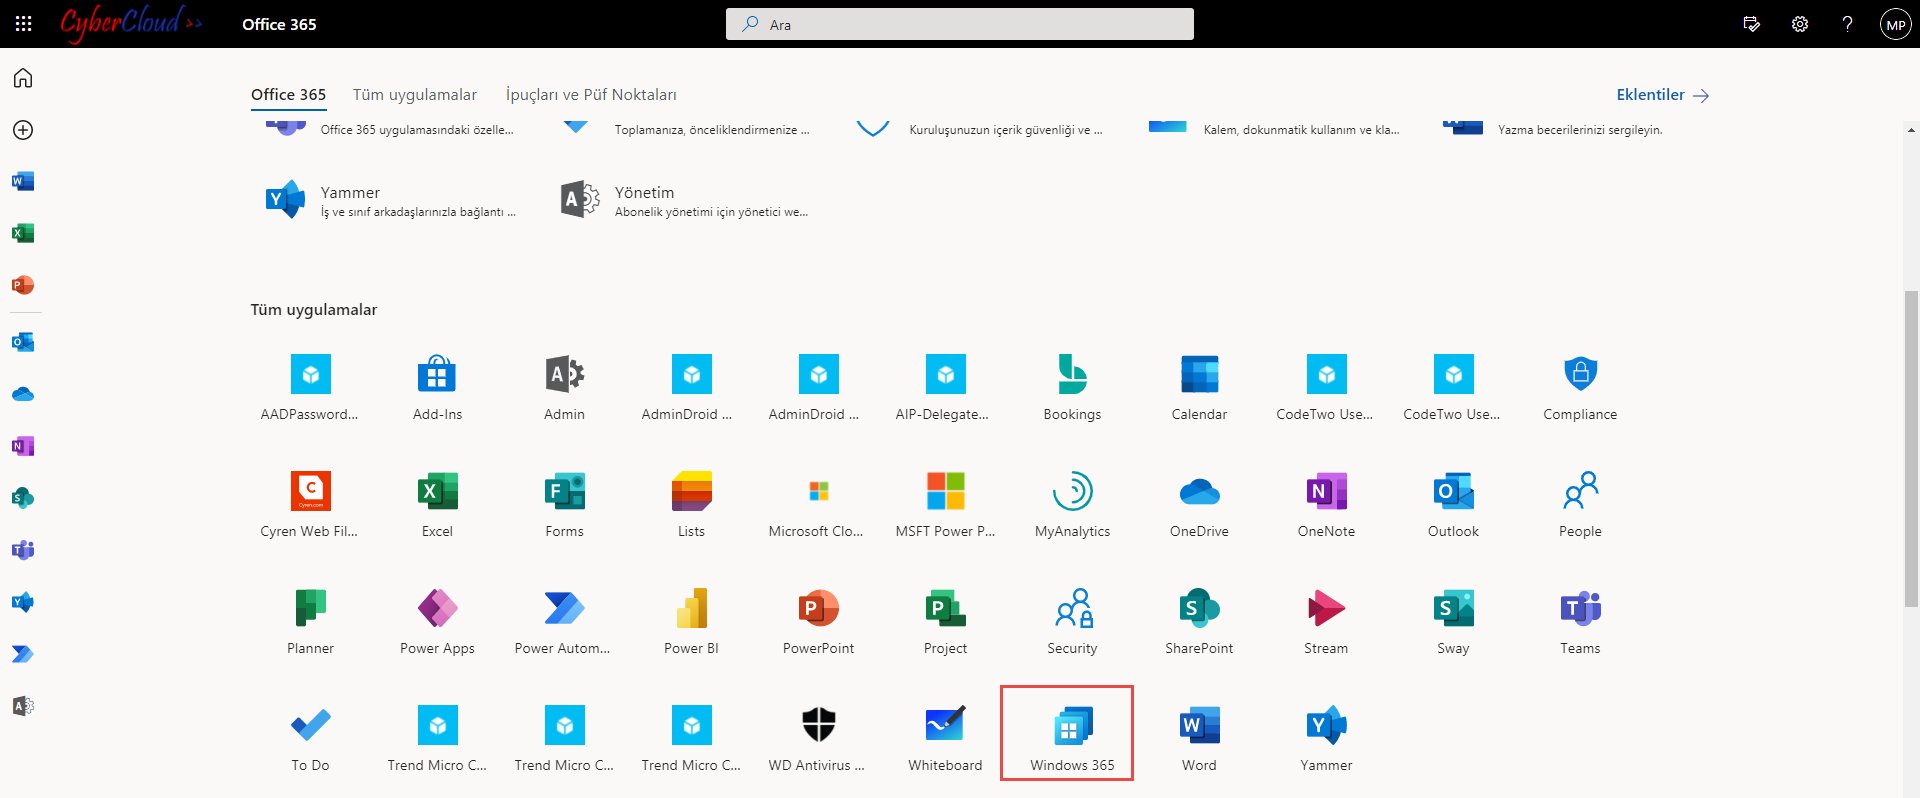Open the Forms app tile
Image resolution: width=1920 pixels, height=798 pixels.
(564, 505)
